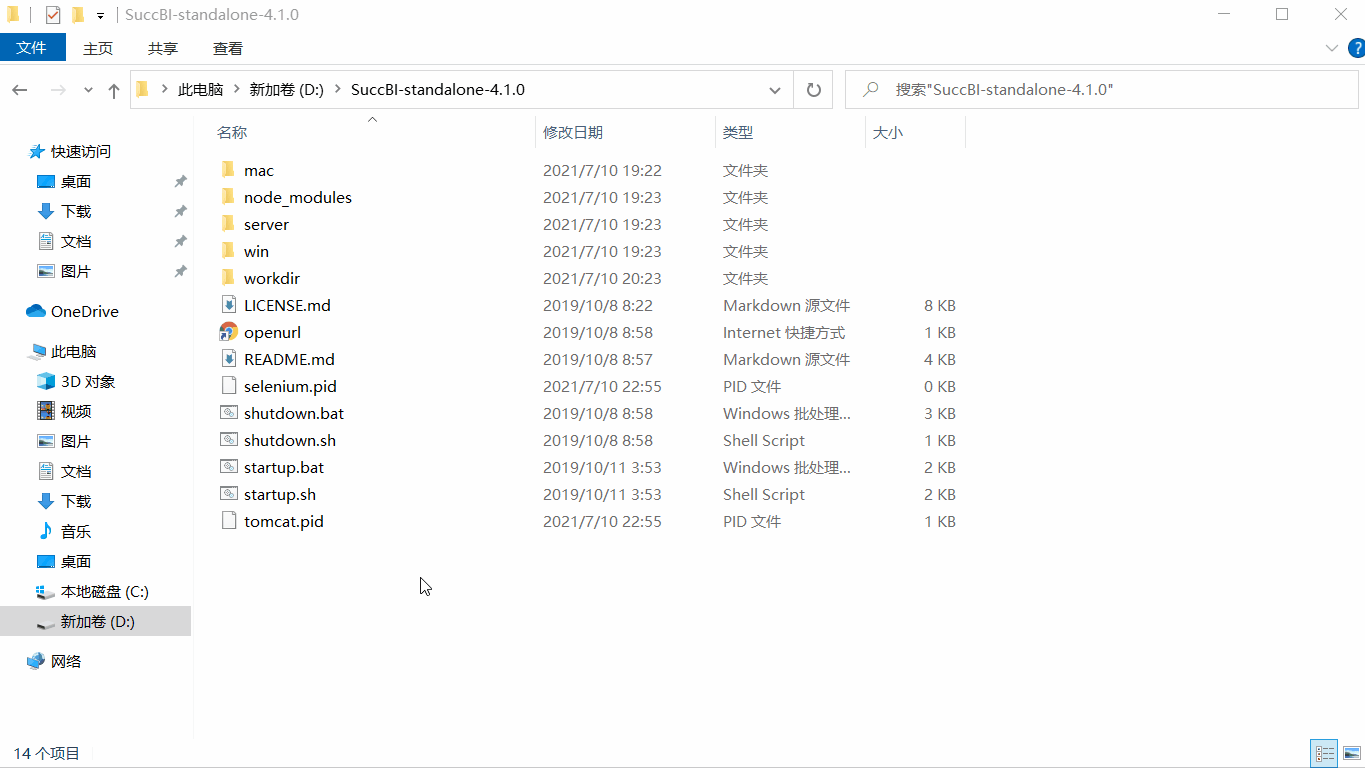Select the startup.bat file name

[284, 467]
